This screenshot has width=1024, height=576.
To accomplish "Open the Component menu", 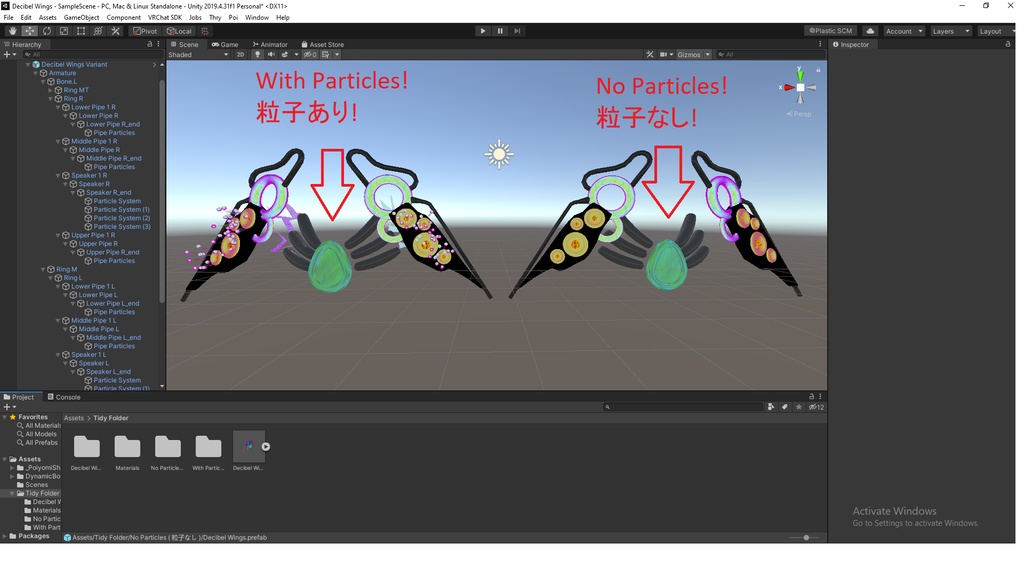I will pos(123,18).
